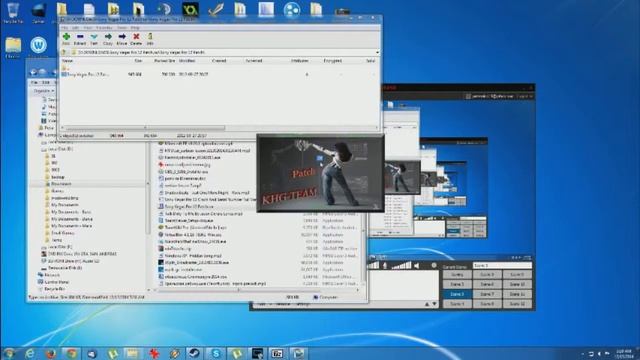Screen dimensions: 640x360
Task: Select the parent '..' folder row in 7-Zip
Action: 65,68
